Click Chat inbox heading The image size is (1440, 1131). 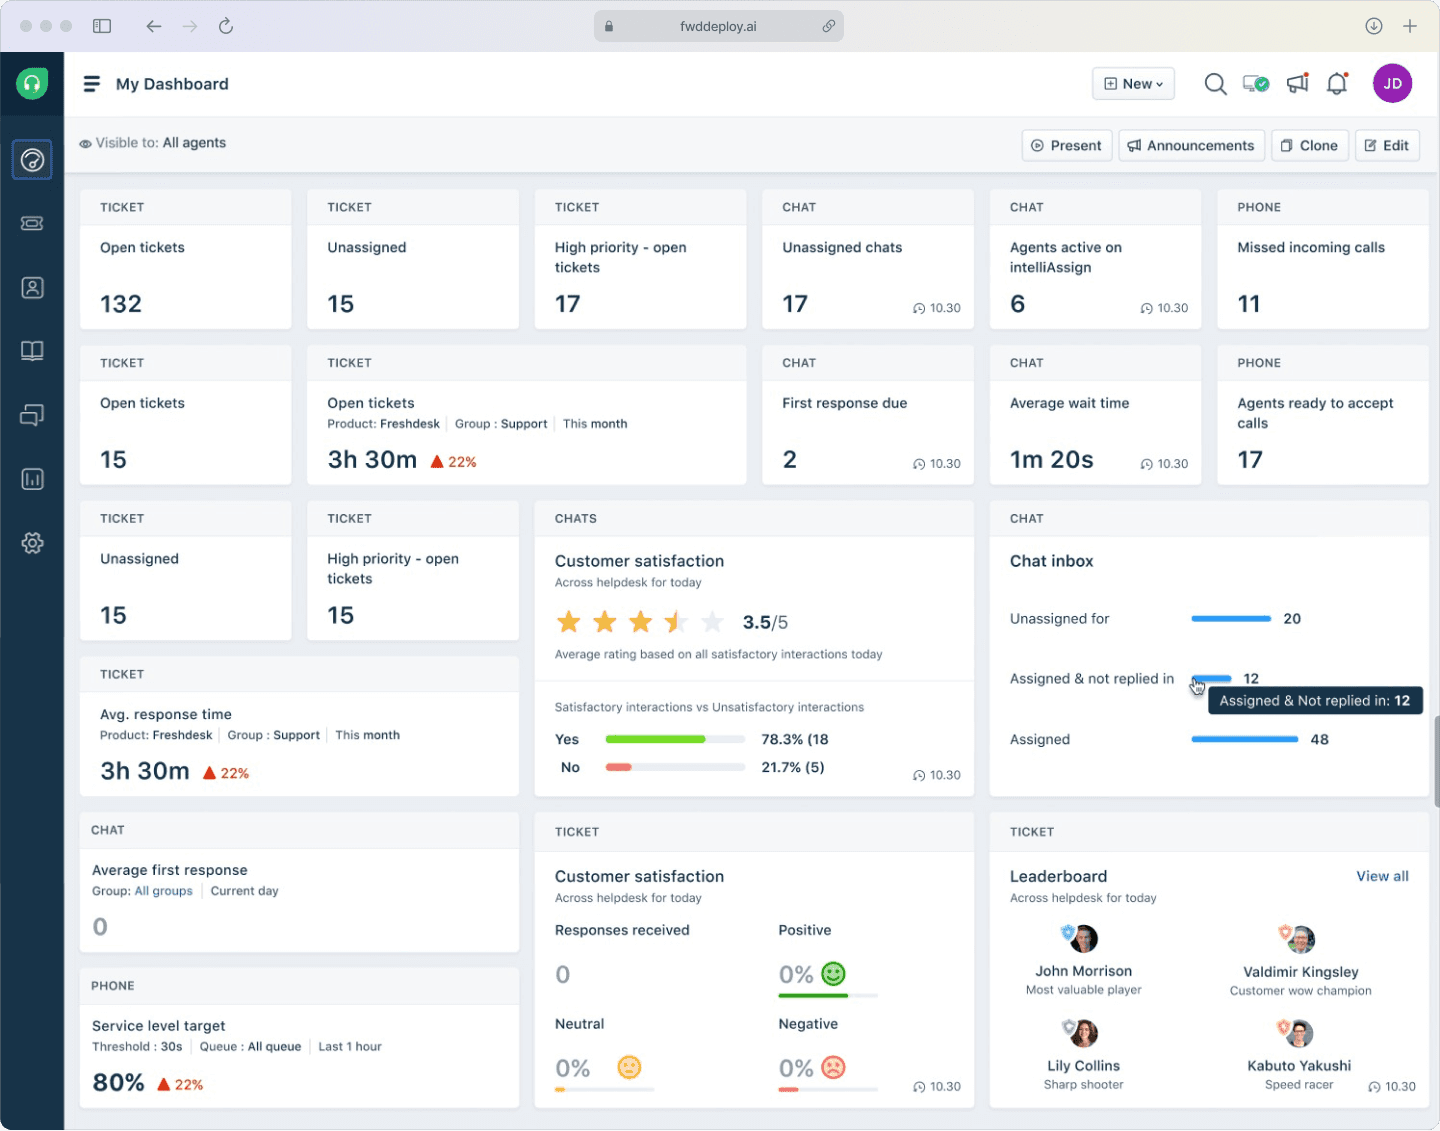[x=1052, y=562]
